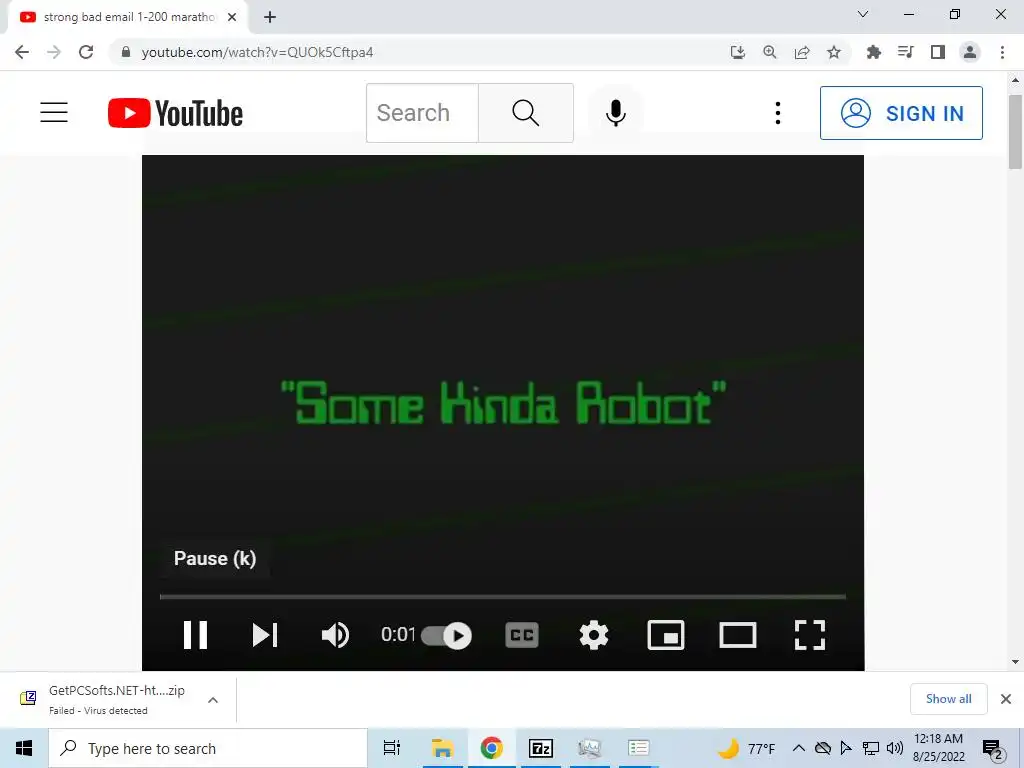Open Chrome profile avatar
Screen dimensions: 1024x768
point(970,52)
